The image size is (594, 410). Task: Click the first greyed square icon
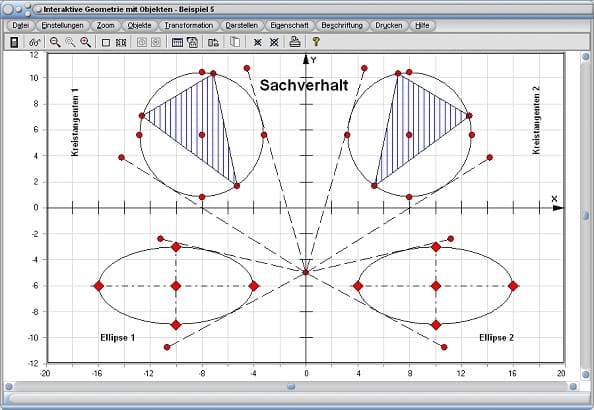pyautogui.click(x=141, y=42)
